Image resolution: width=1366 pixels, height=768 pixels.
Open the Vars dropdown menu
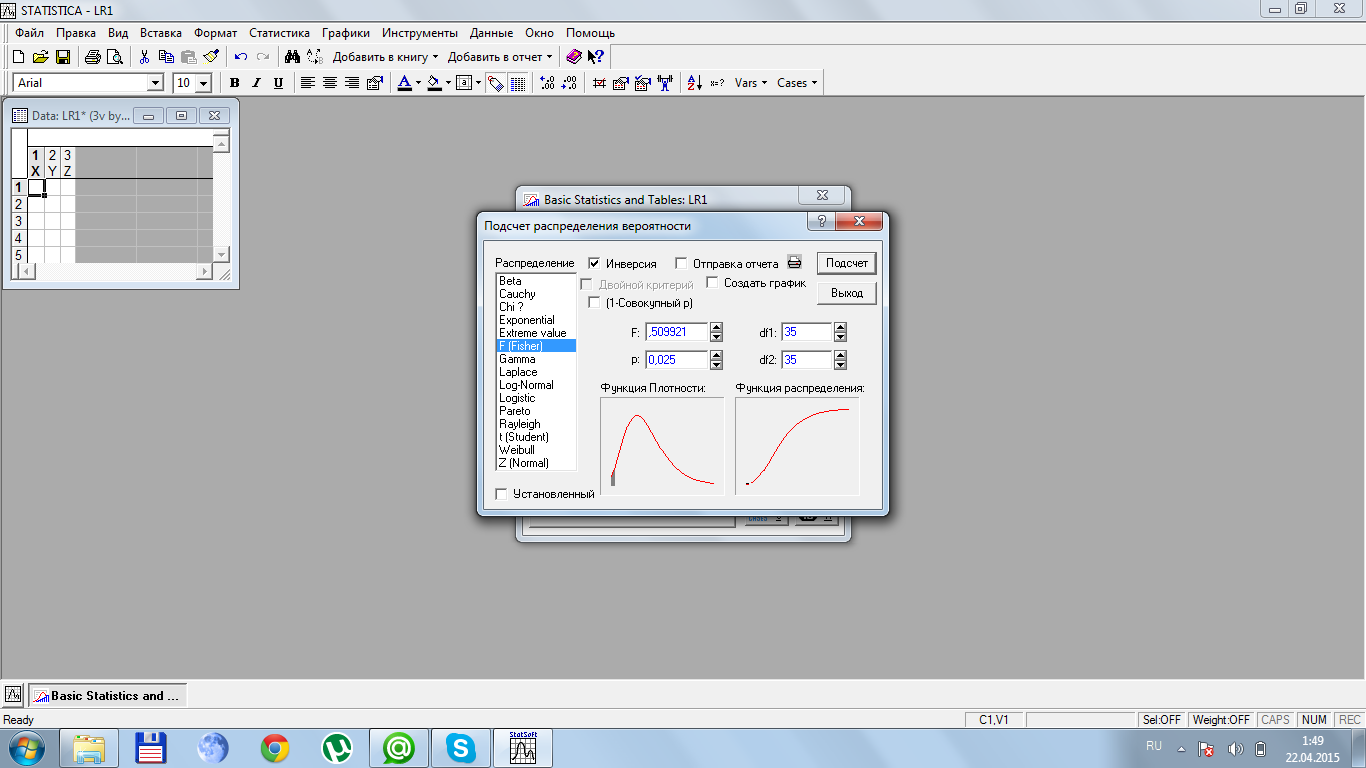click(x=750, y=83)
